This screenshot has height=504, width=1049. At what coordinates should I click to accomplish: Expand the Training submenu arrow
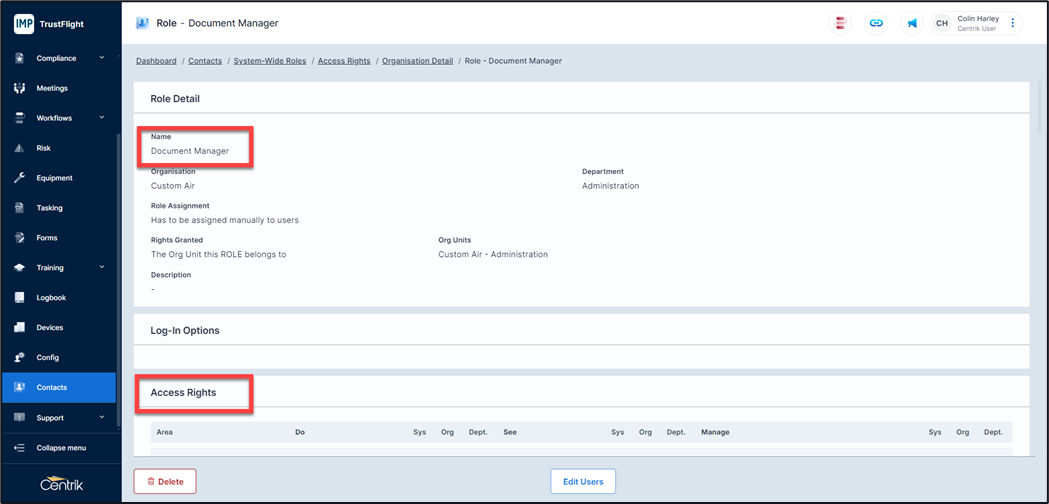(101, 267)
